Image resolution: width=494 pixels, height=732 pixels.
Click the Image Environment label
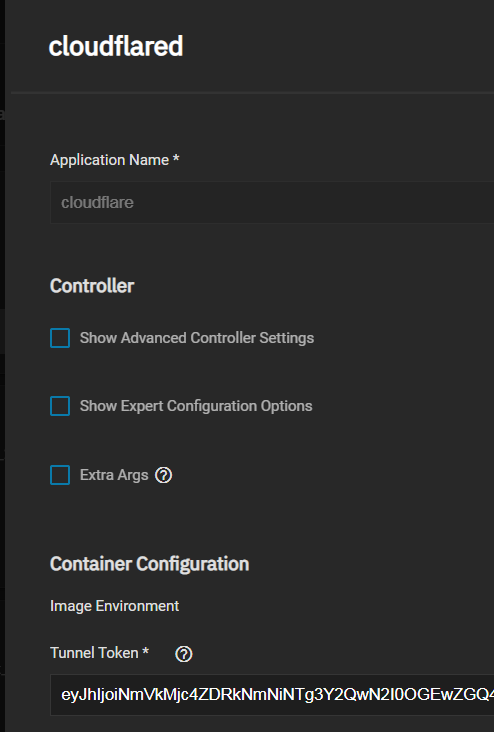tap(114, 606)
